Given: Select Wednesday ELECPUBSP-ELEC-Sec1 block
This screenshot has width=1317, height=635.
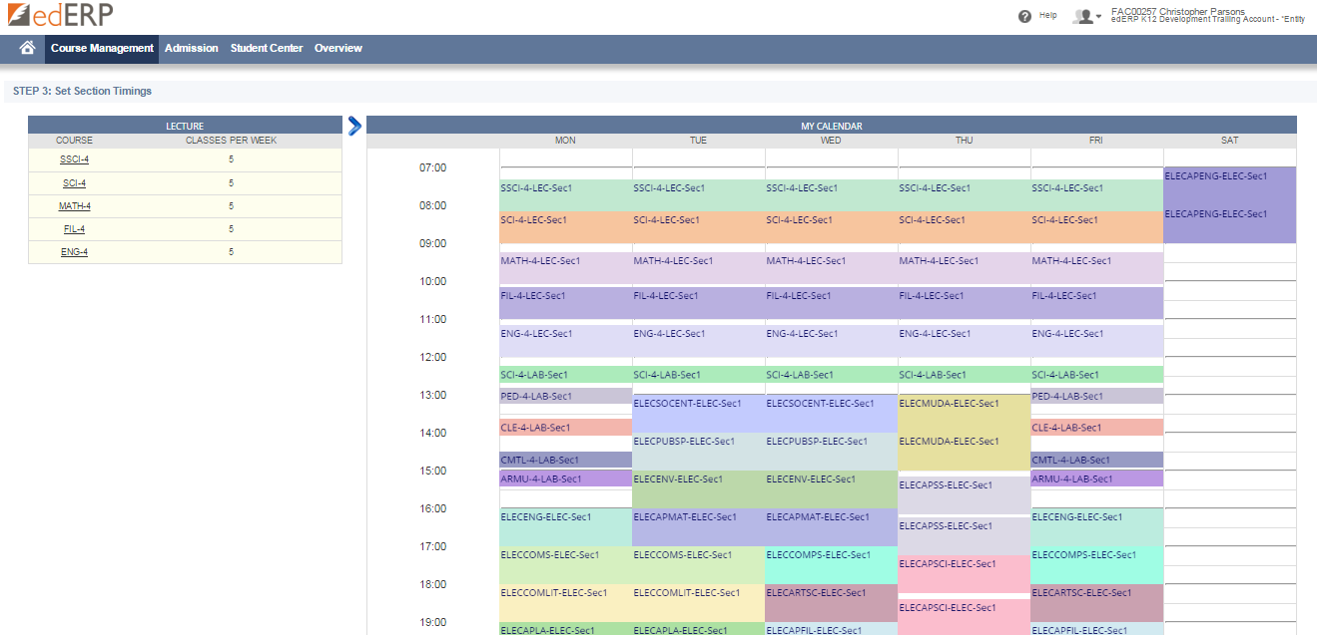Looking at the screenshot, I should [x=832, y=452].
